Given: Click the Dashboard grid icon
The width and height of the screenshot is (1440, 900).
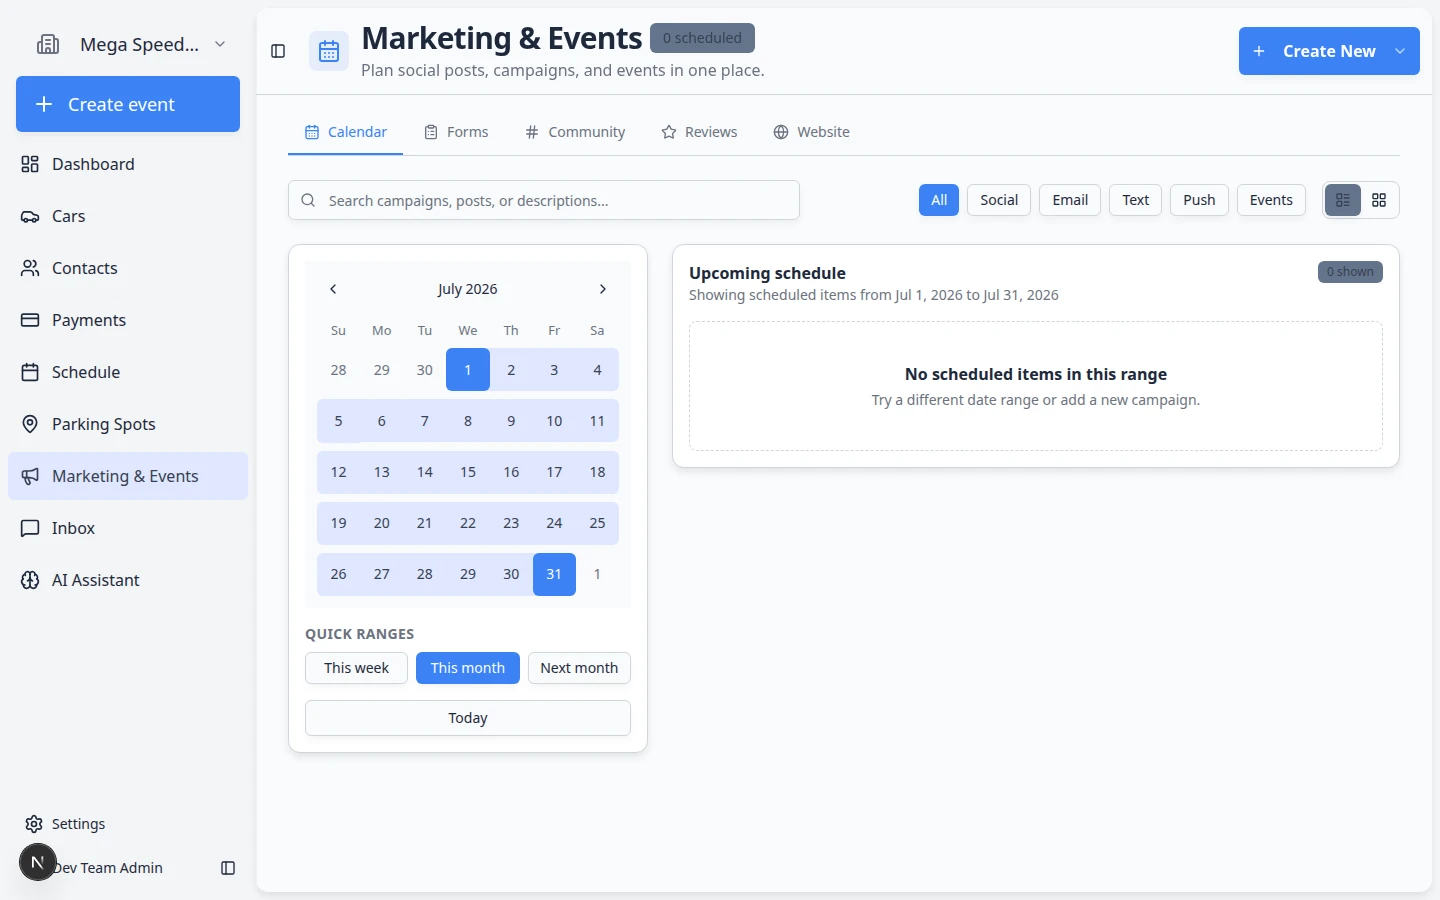Looking at the screenshot, I should pyautogui.click(x=30, y=164).
